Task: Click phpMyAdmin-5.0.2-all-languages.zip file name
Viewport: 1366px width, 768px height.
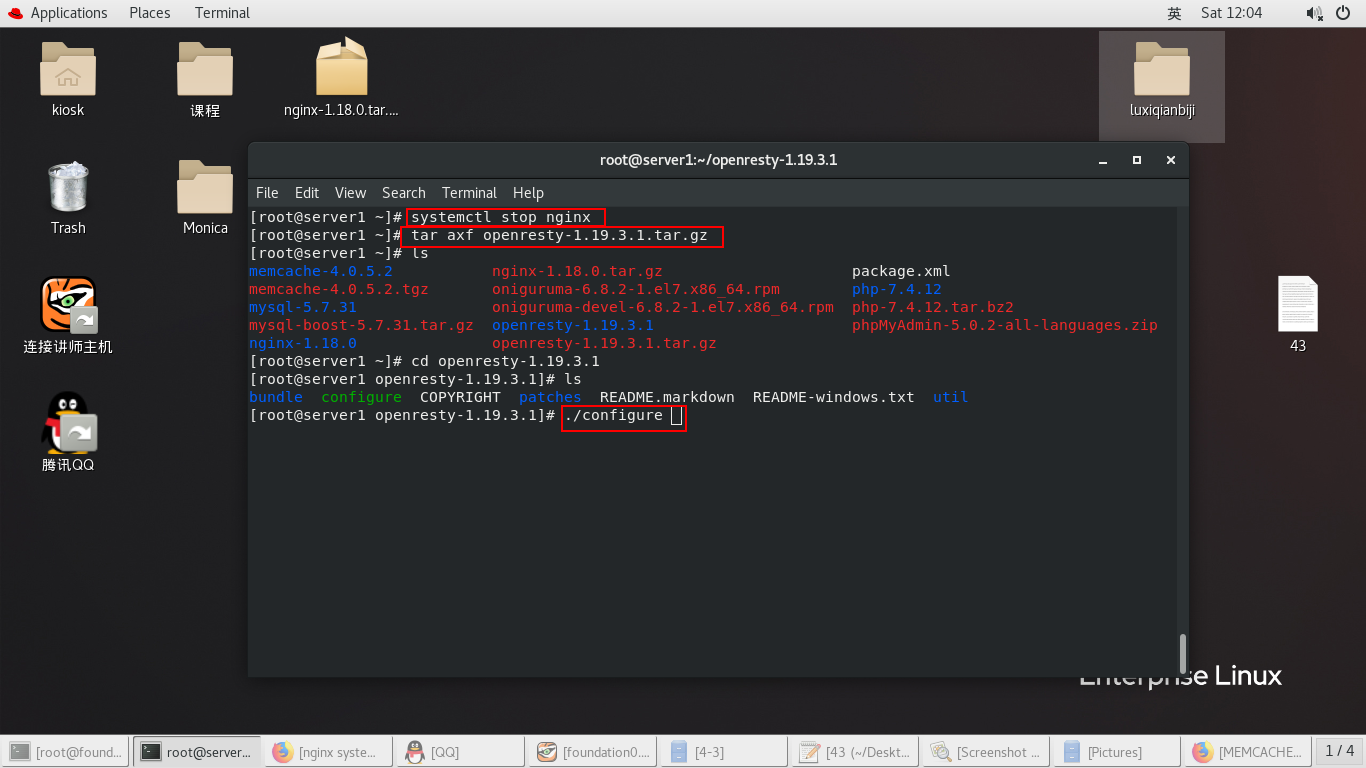Action: (1005, 325)
